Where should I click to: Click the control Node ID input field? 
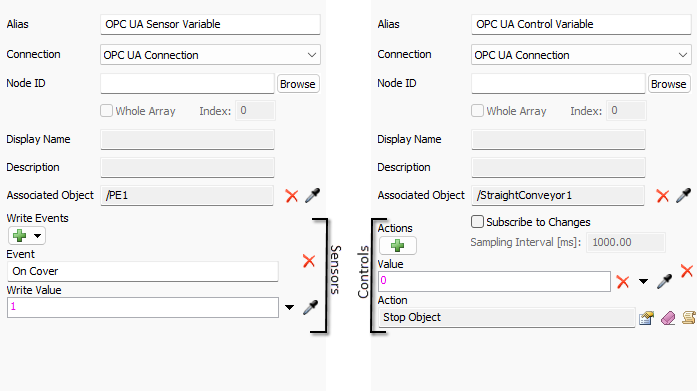pyautogui.click(x=558, y=84)
